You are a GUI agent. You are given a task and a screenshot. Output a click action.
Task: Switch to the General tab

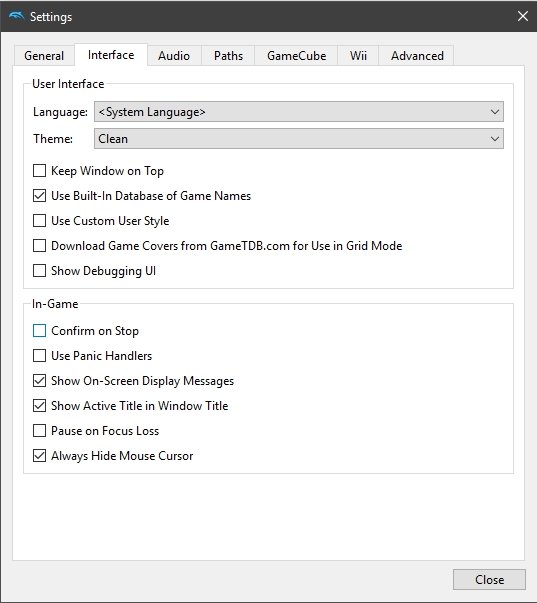tap(44, 56)
